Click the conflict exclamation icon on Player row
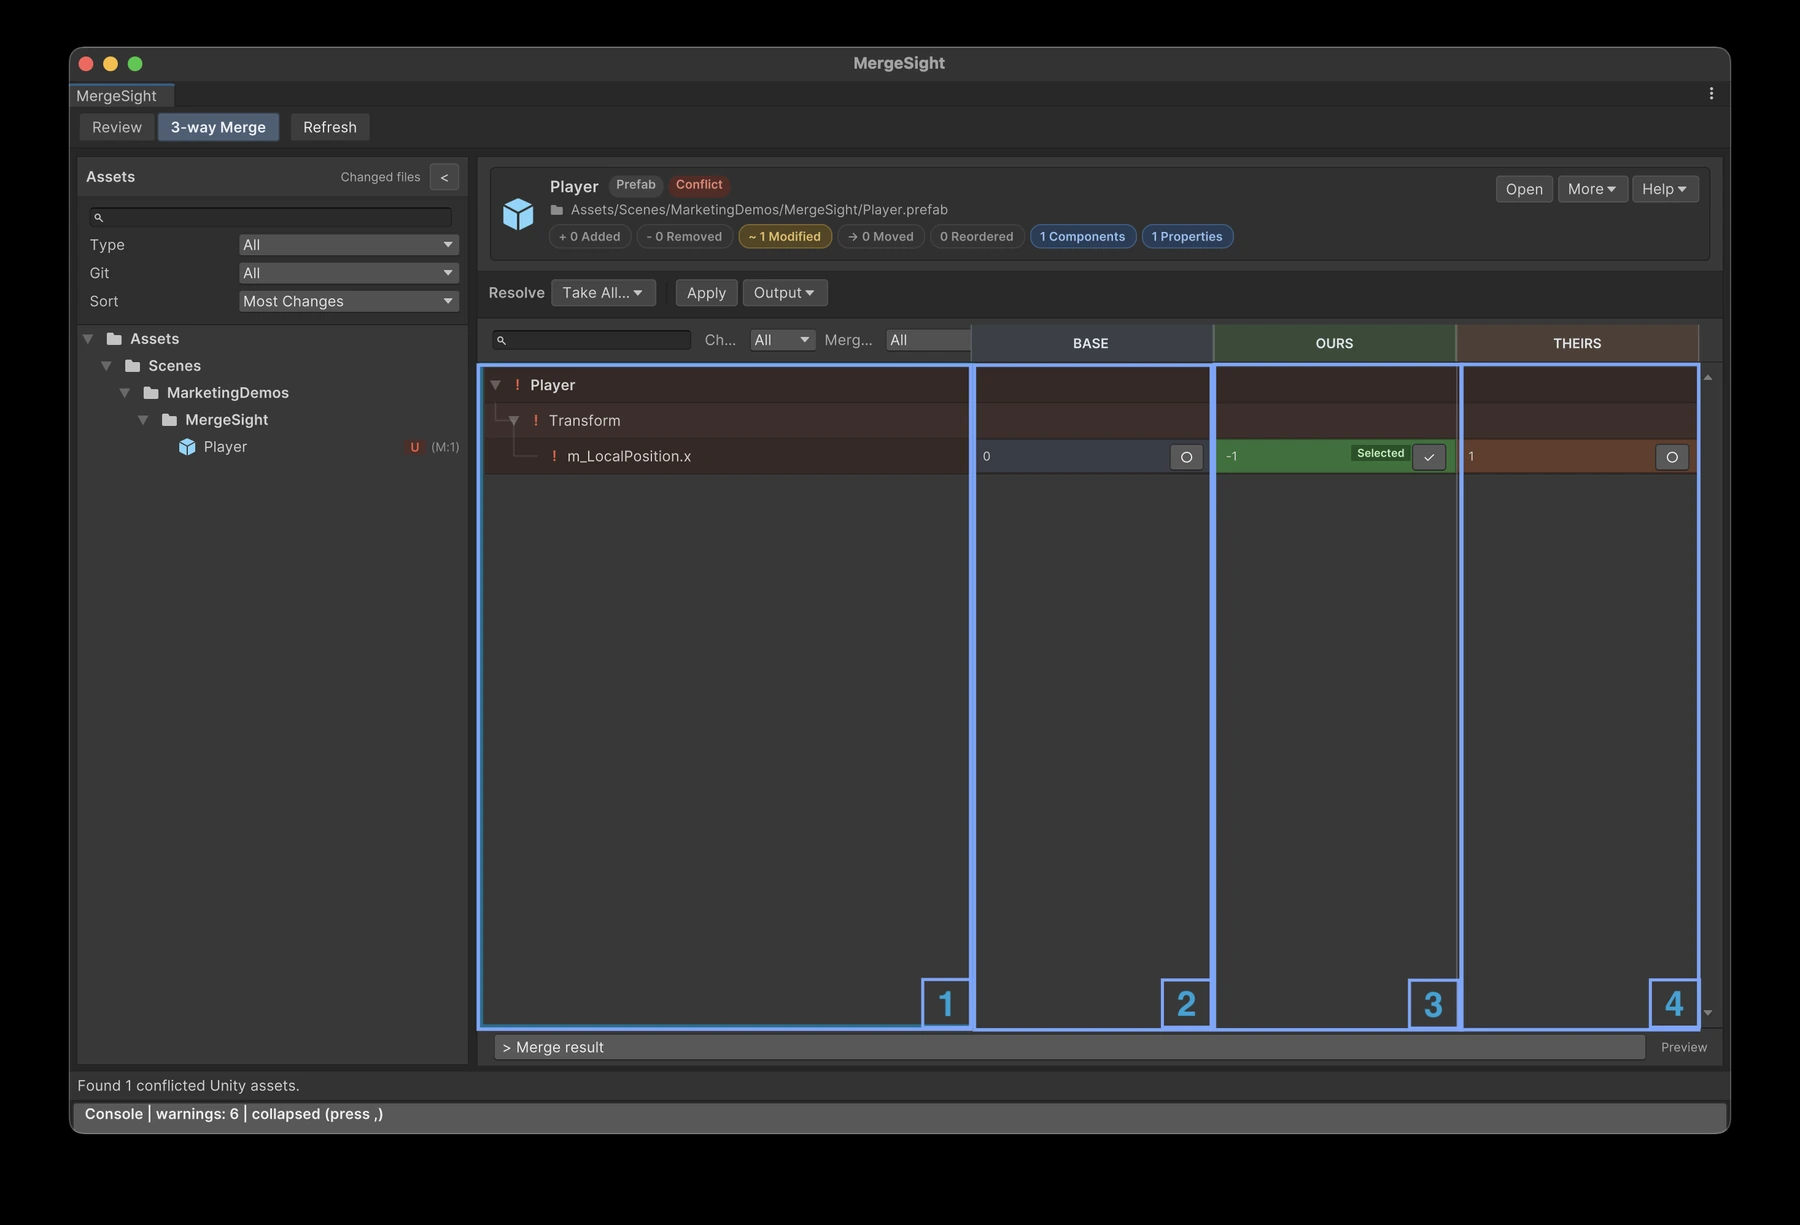Image resolution: width=1800 pixels, height=1225 pixels. tap(517, 385)
